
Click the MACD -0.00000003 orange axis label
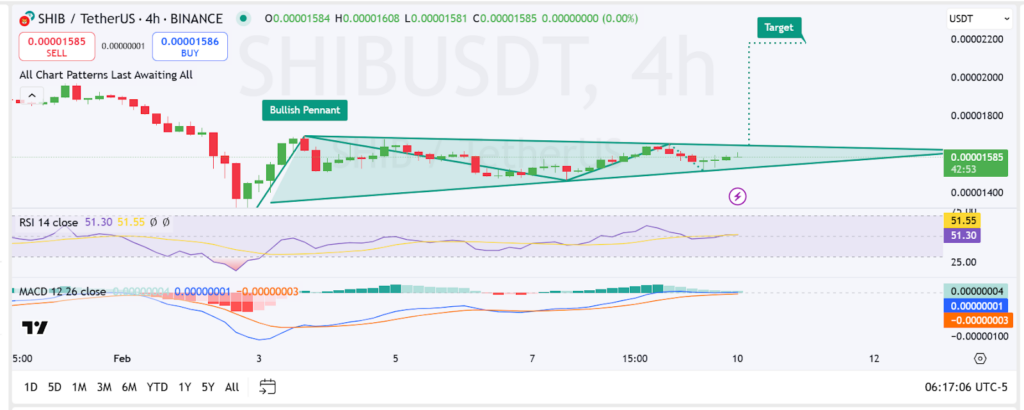pyautogui.click(x=976, y=319)
